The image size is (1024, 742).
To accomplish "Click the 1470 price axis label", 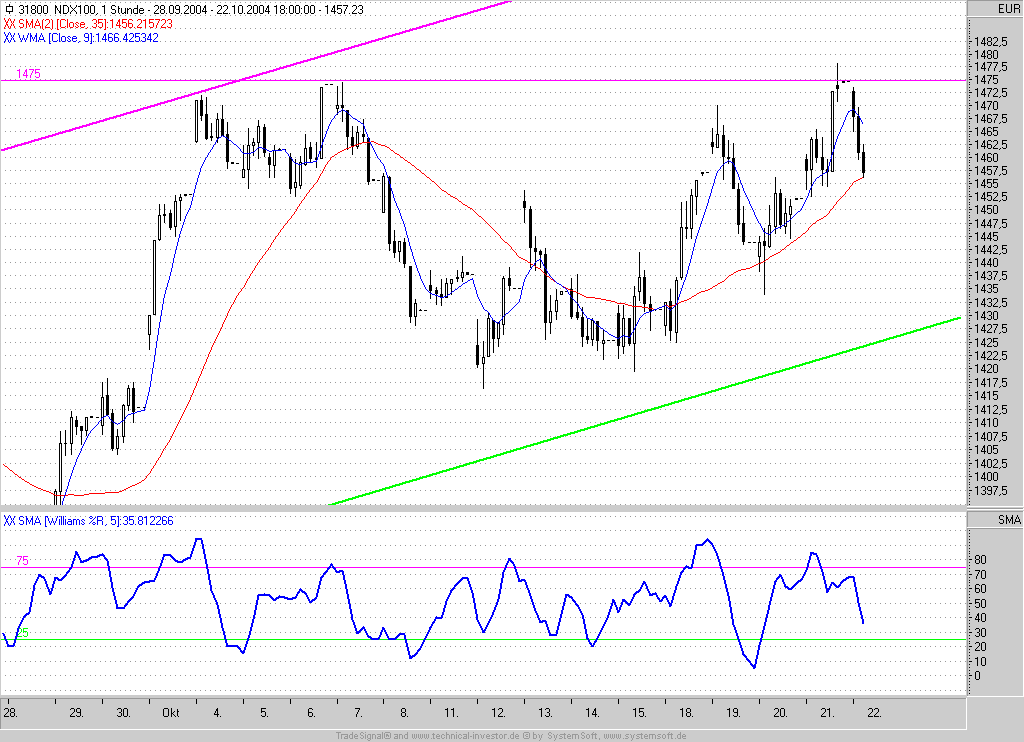I will pyautogui.click(x=986, y=106).
